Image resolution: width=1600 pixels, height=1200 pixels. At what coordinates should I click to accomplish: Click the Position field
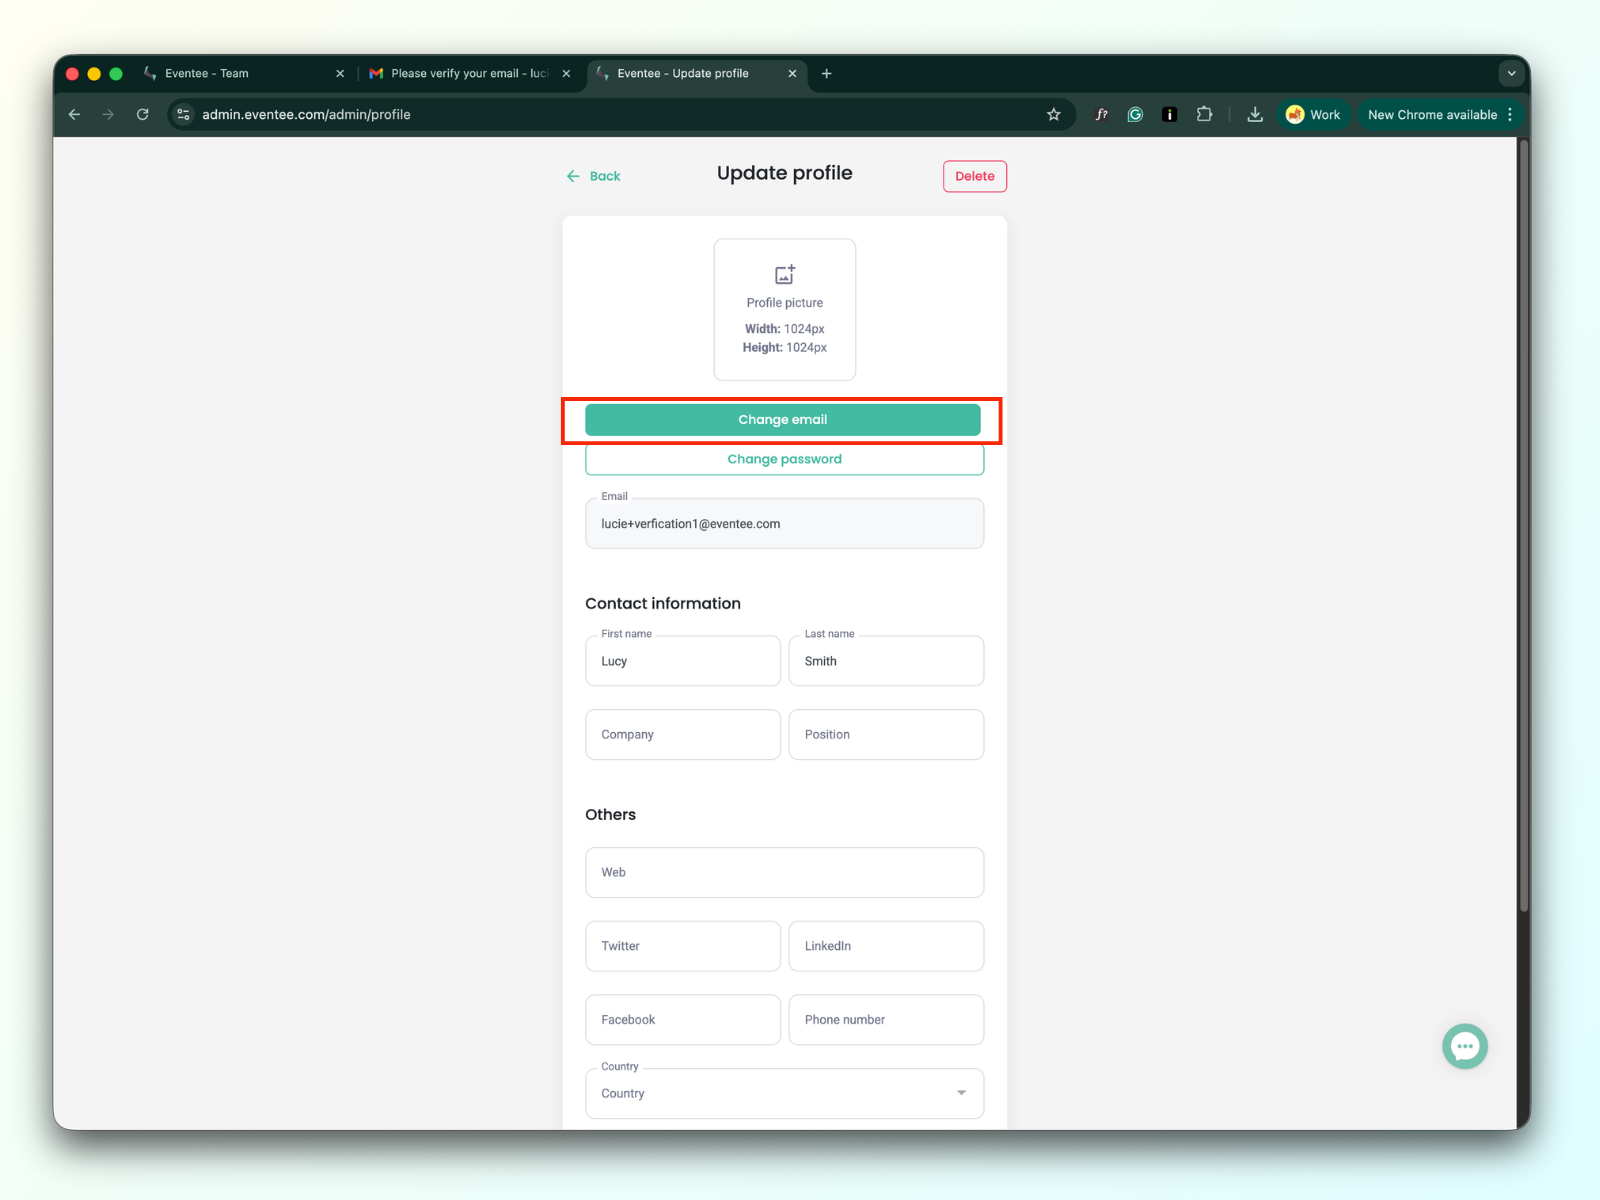886,735
